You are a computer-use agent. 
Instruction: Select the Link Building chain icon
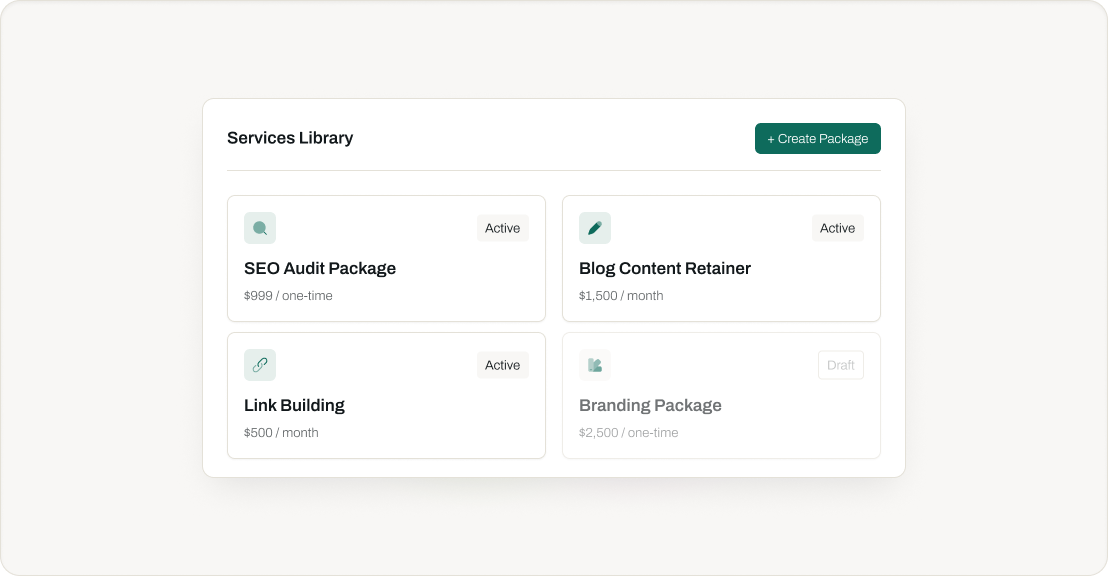pyautogui.click(x=260, y=365)
